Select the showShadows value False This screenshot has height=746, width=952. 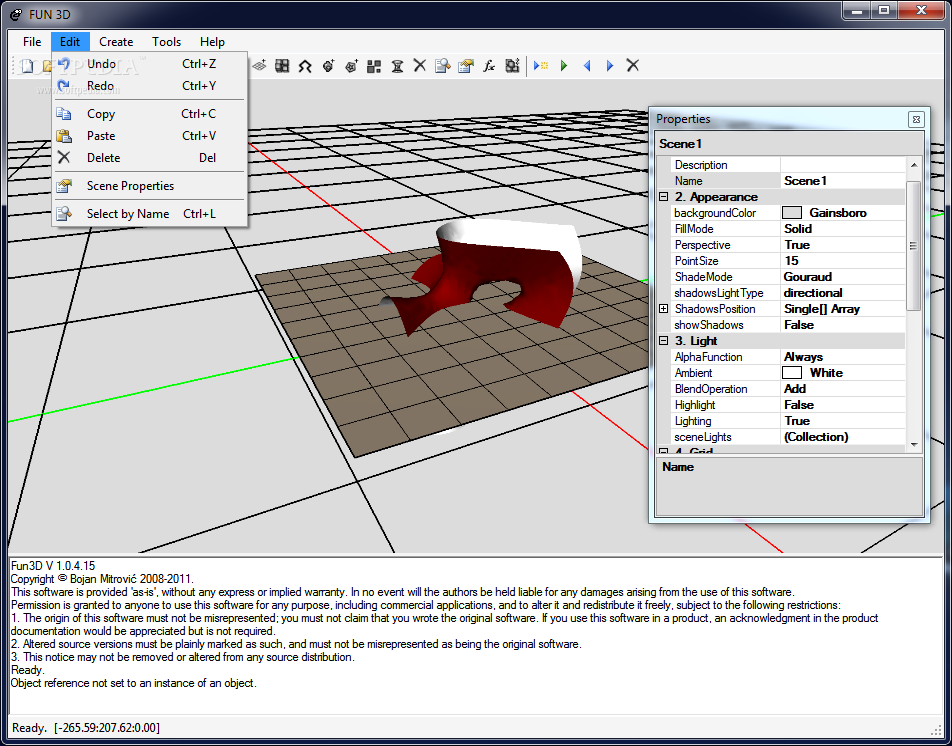843,325
